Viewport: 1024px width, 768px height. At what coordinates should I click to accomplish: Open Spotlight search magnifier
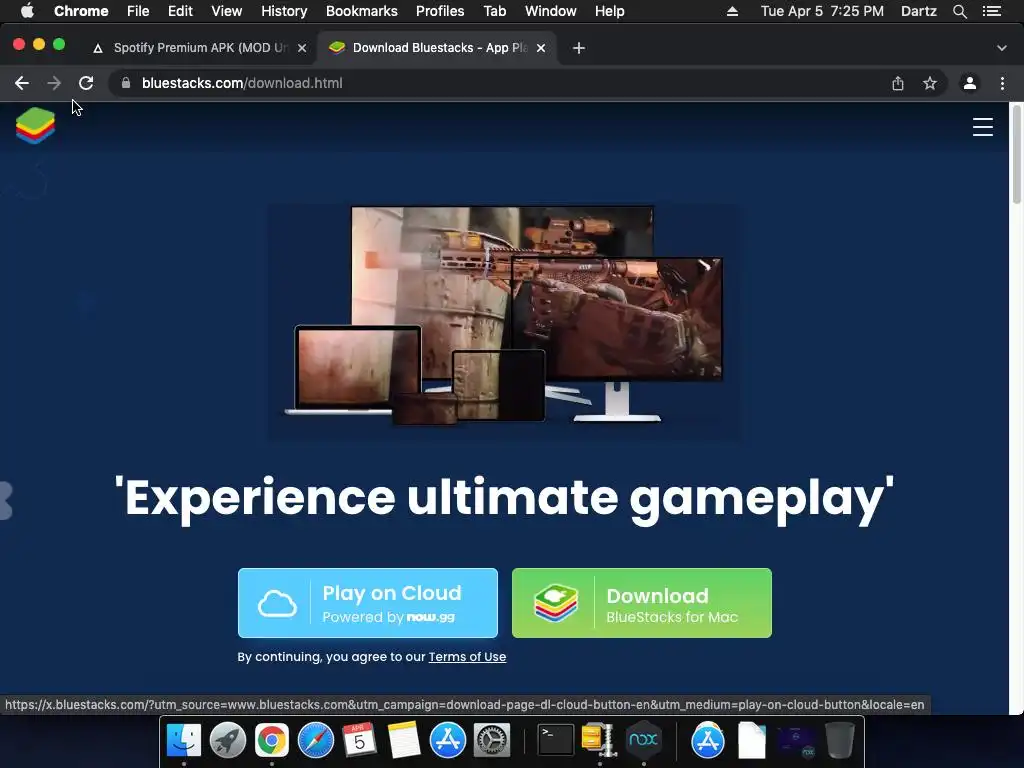[x=960, y=11]
